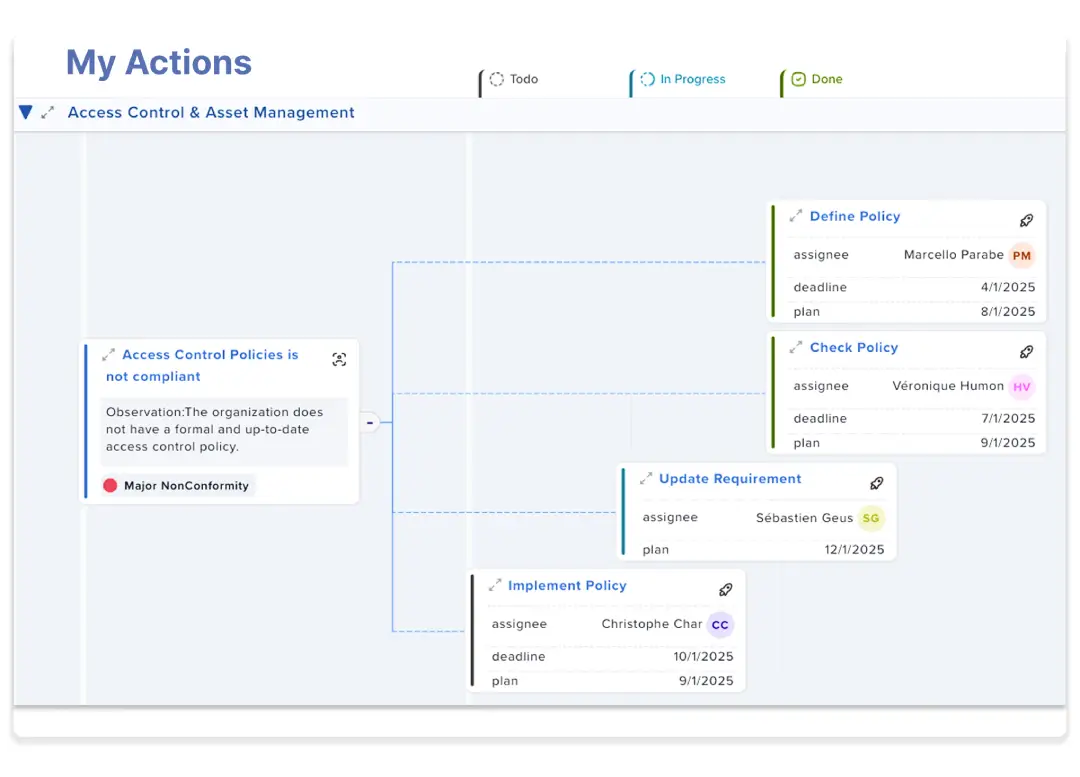This screenshot has height=777, width=1080.
Task: Click Marcello Parabe's PM avatar
Action: pyautogui.click(x=1021, y=256)
